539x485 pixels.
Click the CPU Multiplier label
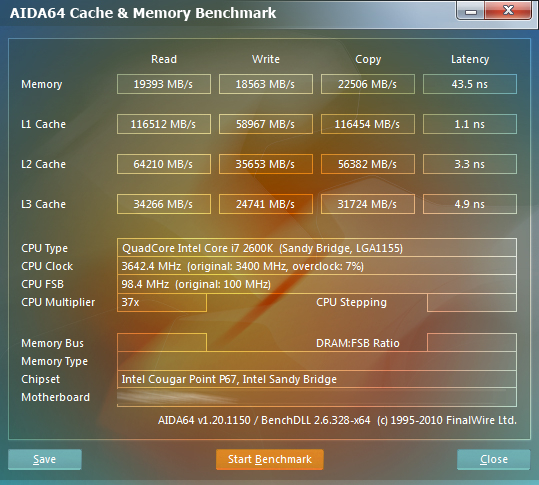tap(58, 303)
